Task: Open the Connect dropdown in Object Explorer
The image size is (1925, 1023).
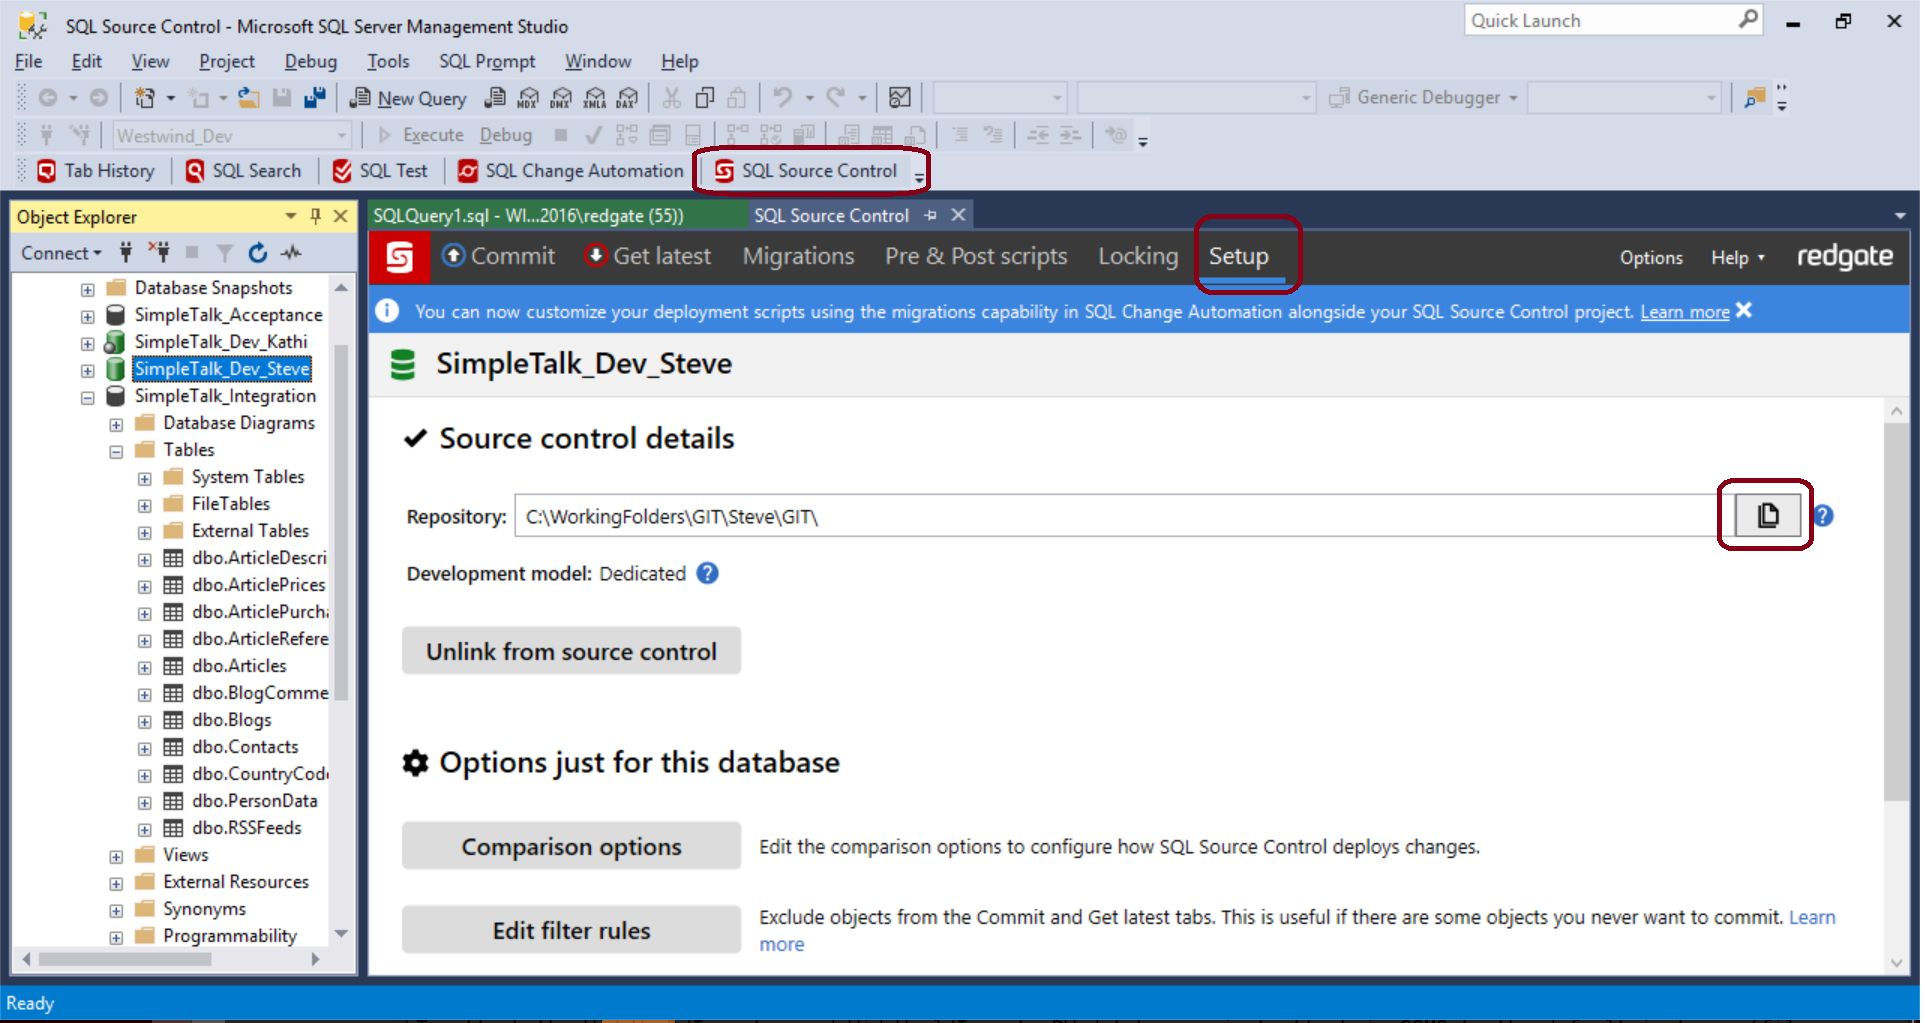Action: (61, 253)
